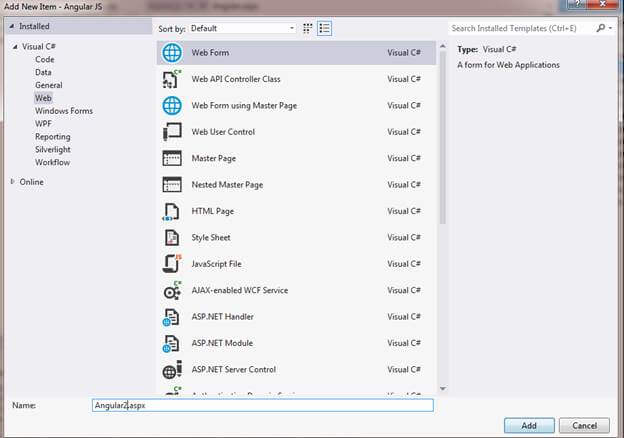Click the Web API Controller Class icon

172,79
